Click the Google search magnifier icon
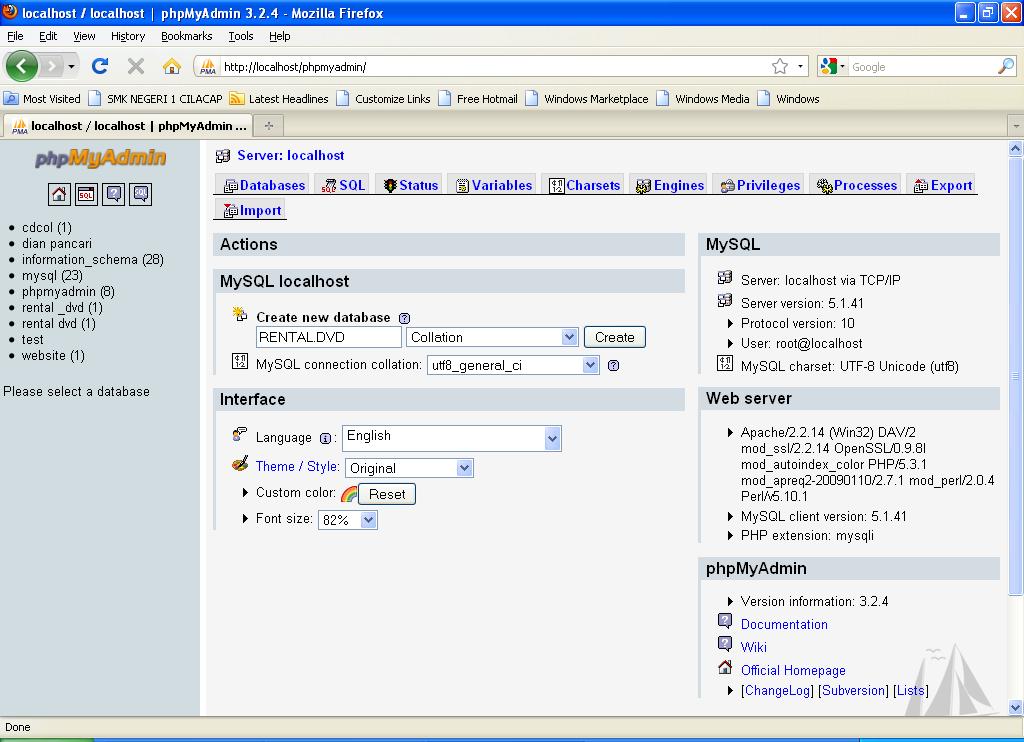This screenshot has width=1024, height=742. [x=1006, y=66]
